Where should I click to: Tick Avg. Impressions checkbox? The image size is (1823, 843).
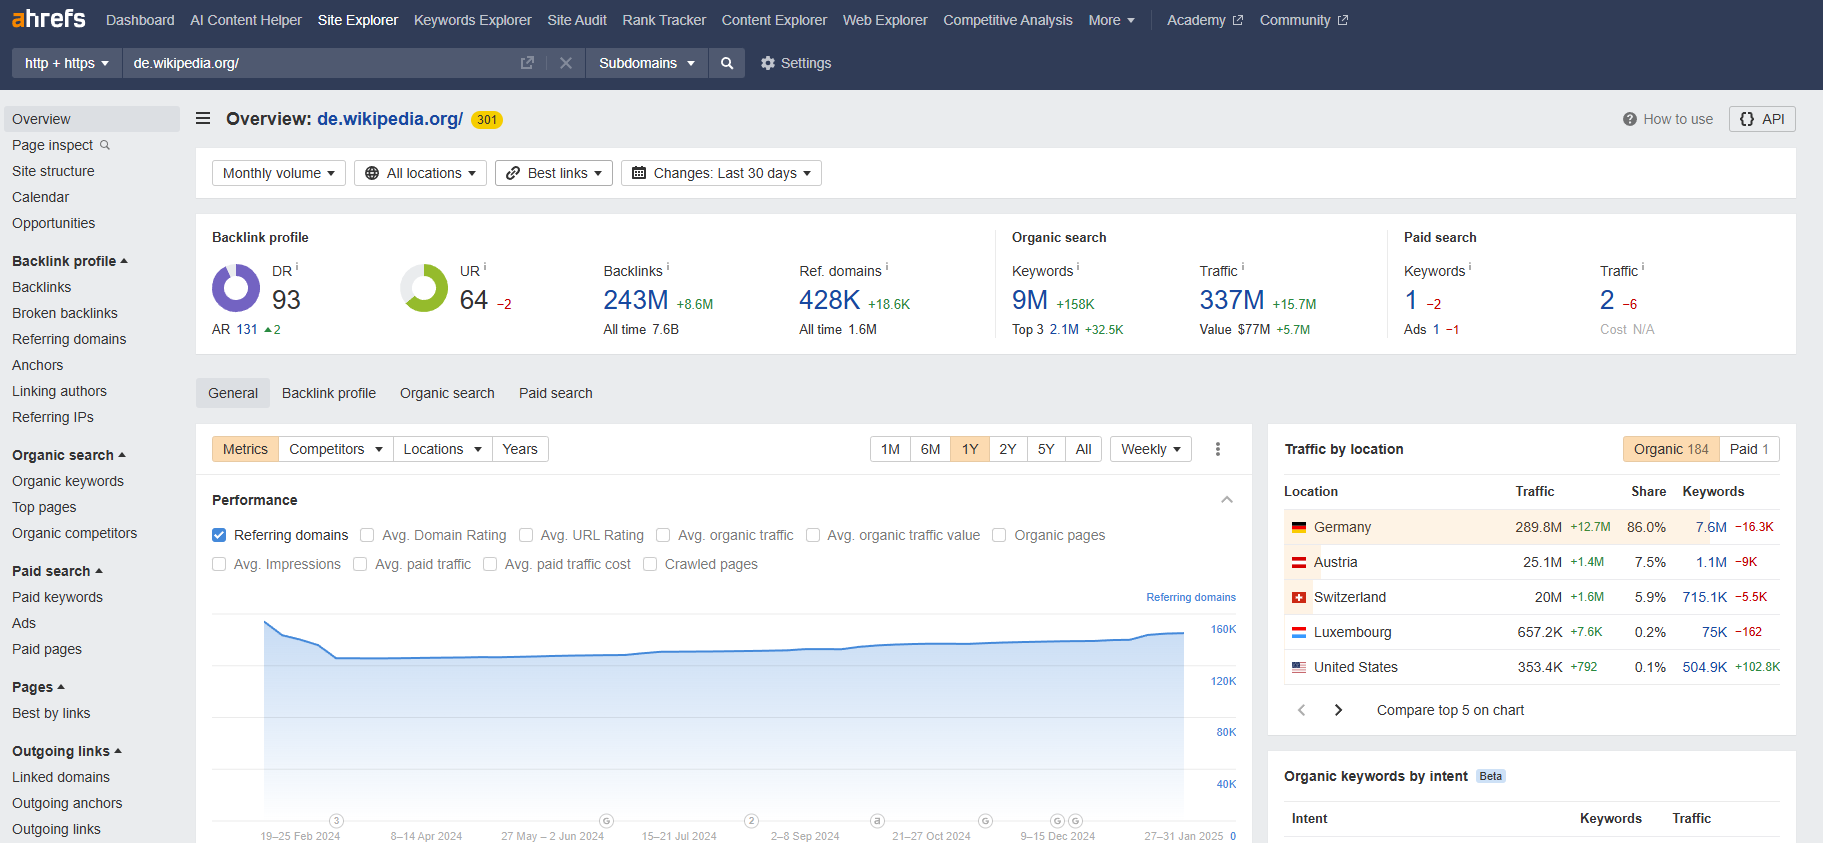(219, 564)
